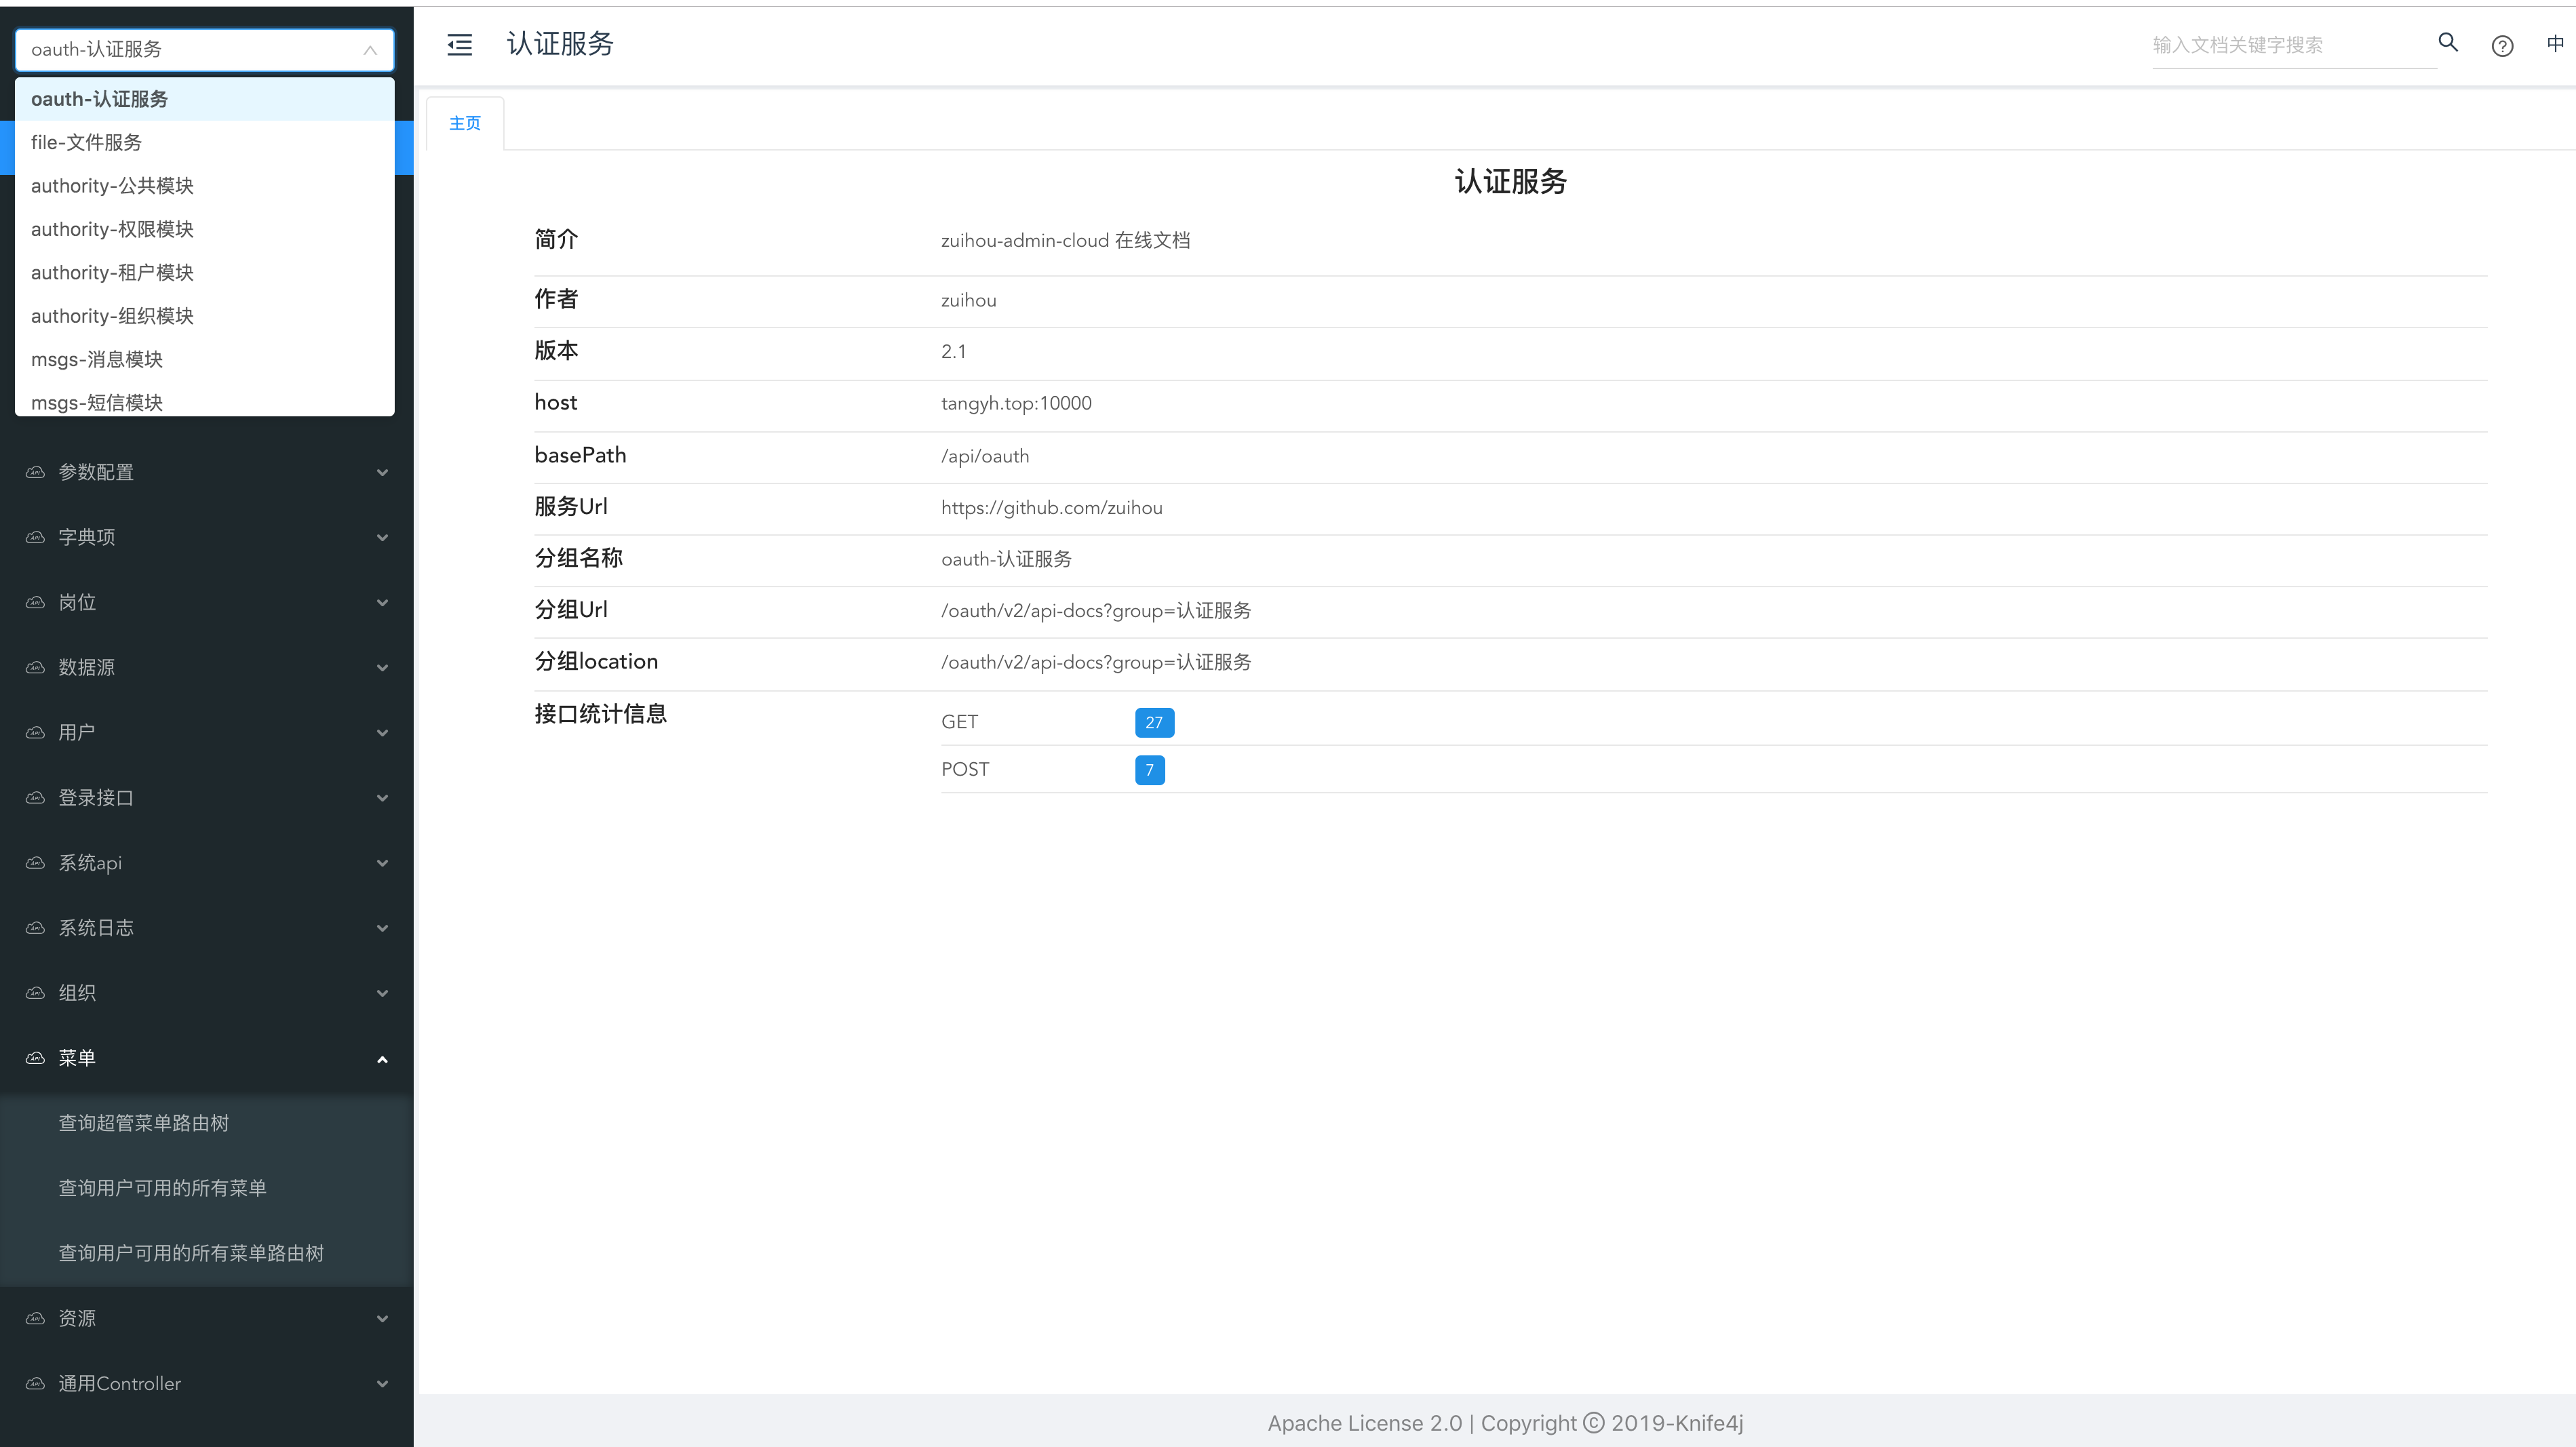Select authority-公共模块 in the dropdown list
Viewport: 2576px width, 1447px height.
pyautogui.click(x=204, y=186)
